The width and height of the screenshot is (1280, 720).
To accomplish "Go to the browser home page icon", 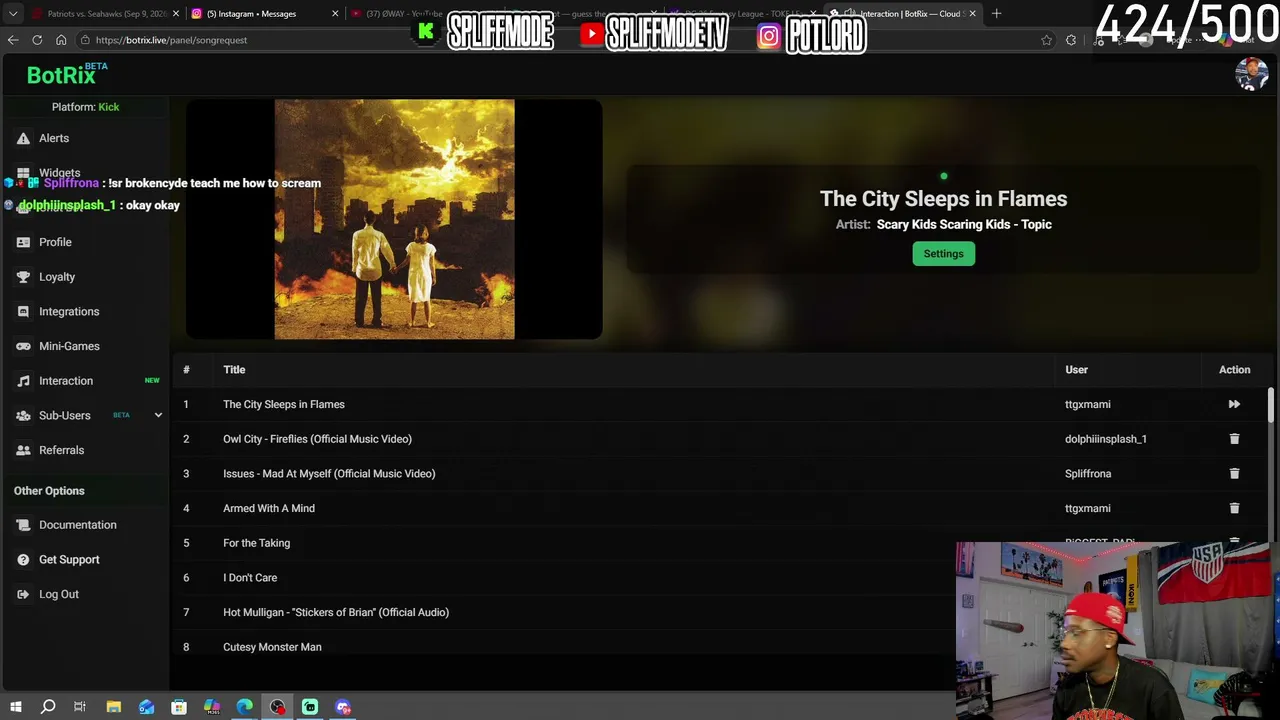I will [x=61, y=40].
